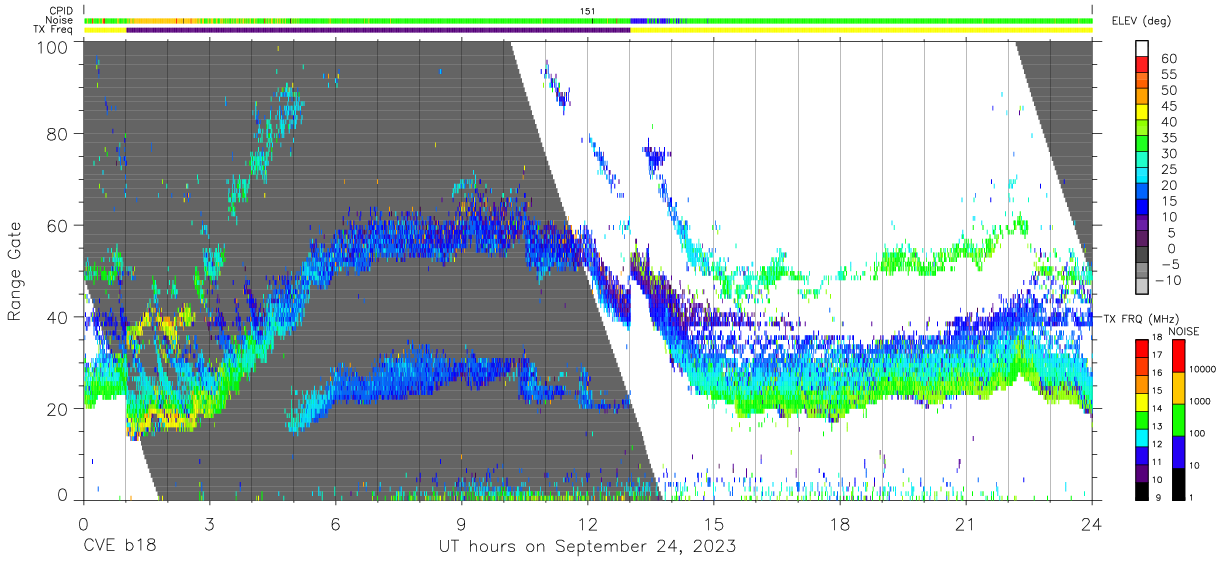
Task: Click the 24 hour tick on UT axis
Action: pyautogui.click(x=1091, y=523)
